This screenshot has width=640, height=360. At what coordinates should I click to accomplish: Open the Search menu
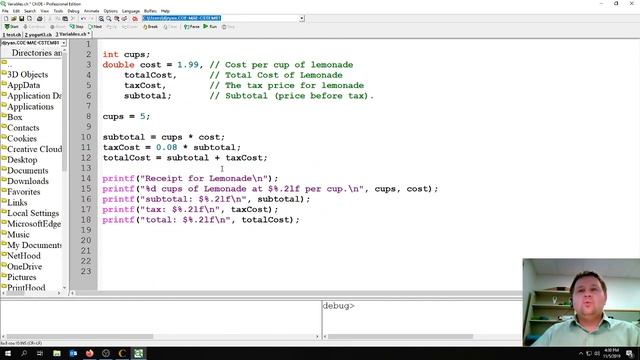pyautogui.click(x=30, y=11)
